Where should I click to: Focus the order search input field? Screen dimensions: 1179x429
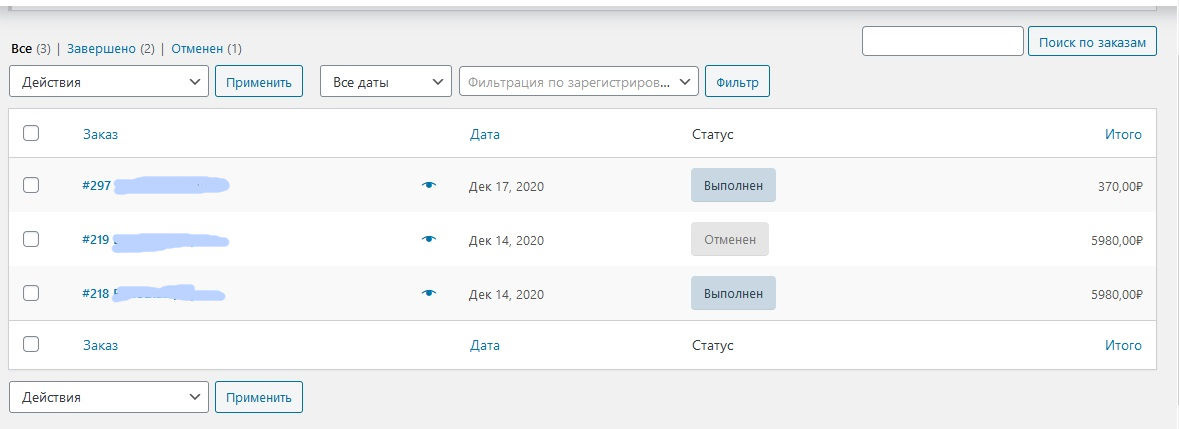tap(942, 41)
